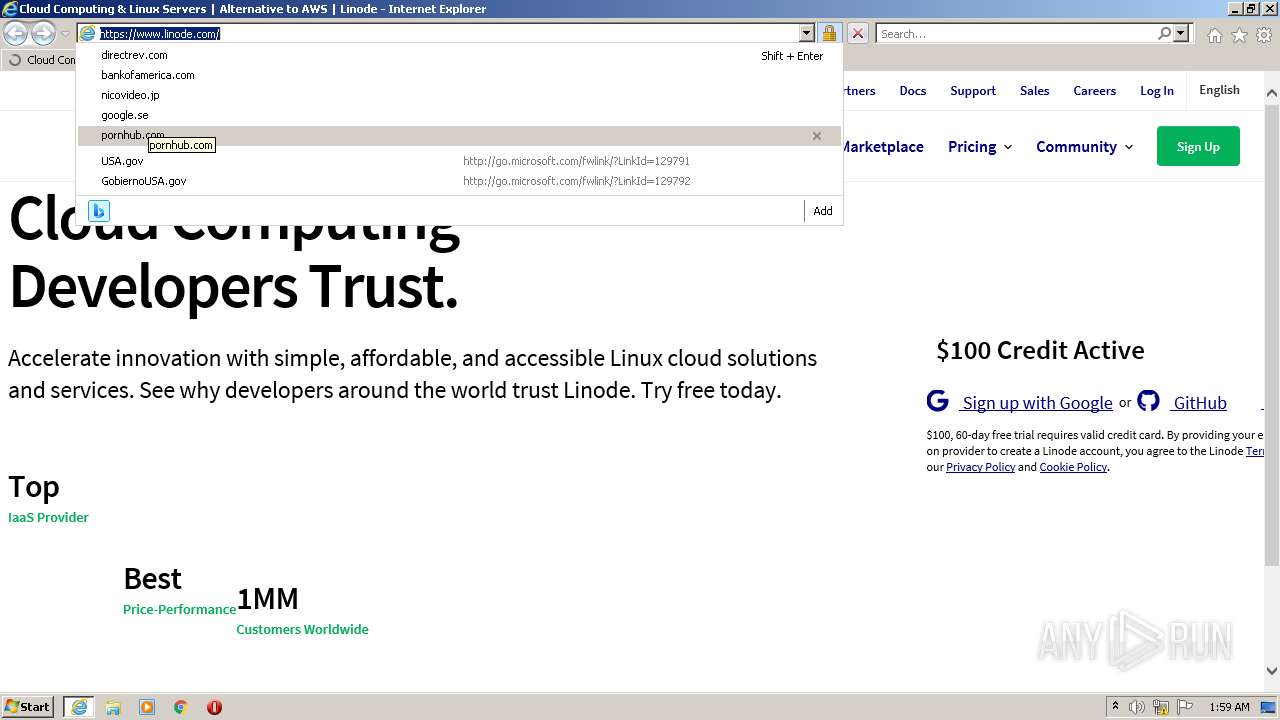The image size is (1280, 720).
Task: Click the Search input box
Action: point(1016,33)
